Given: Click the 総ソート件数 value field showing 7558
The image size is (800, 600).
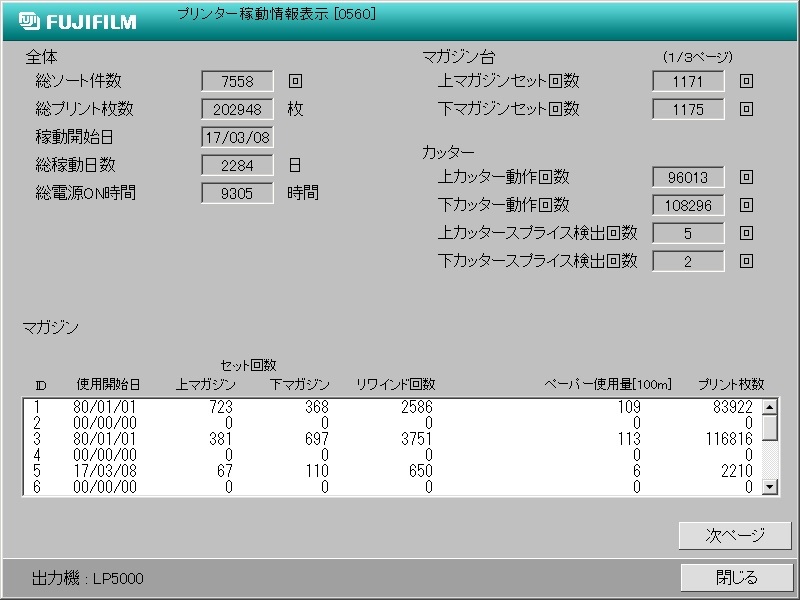Looking at the screenshot, I should [237, 81].
